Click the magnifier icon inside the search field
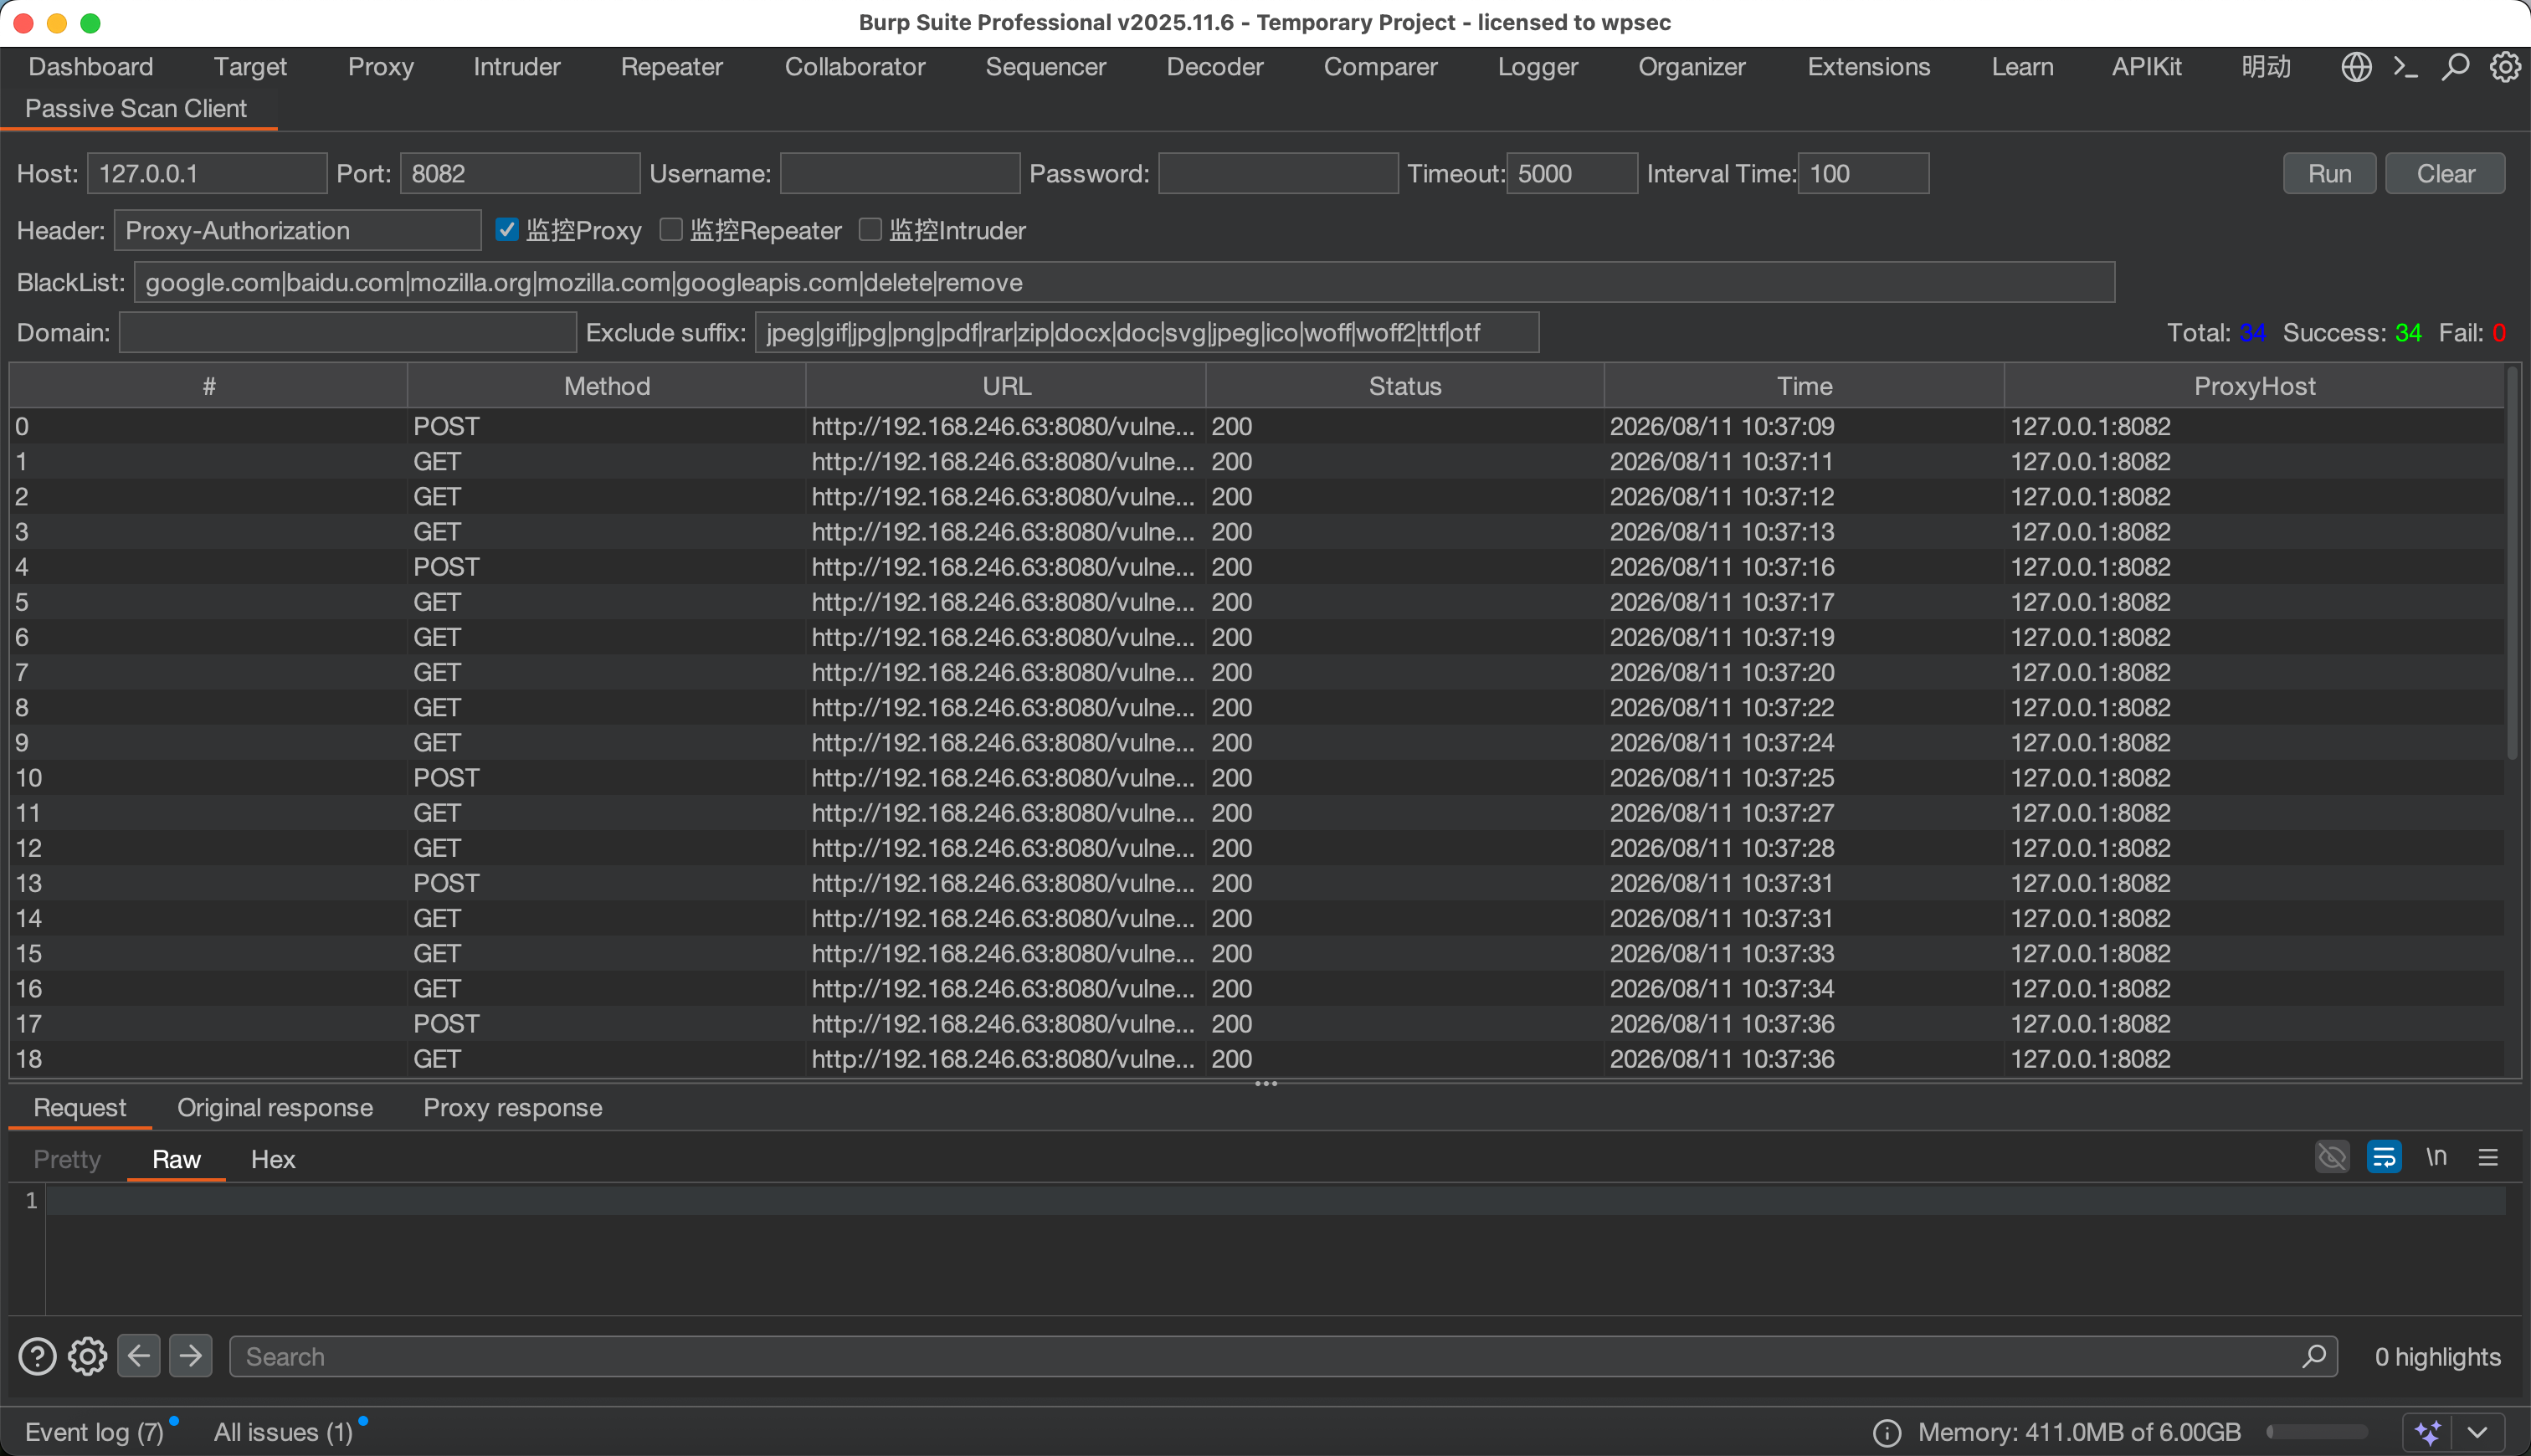The height and width of the screenshot is (1456, 2531). pyautogui.click(x=2313, y=1356)
